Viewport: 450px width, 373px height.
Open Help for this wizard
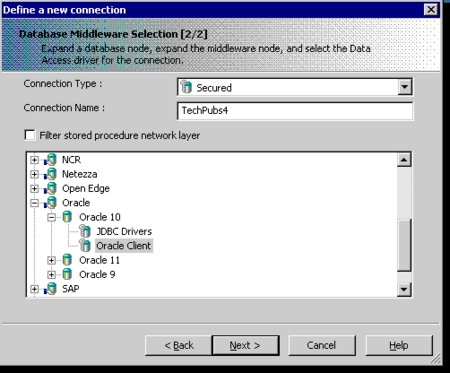tap(399, 345)
